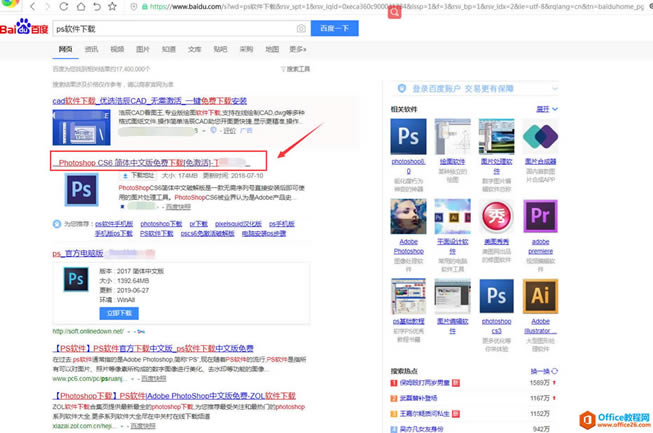
Task: Click the browser address bar URL
Action: tap(396, 7)
